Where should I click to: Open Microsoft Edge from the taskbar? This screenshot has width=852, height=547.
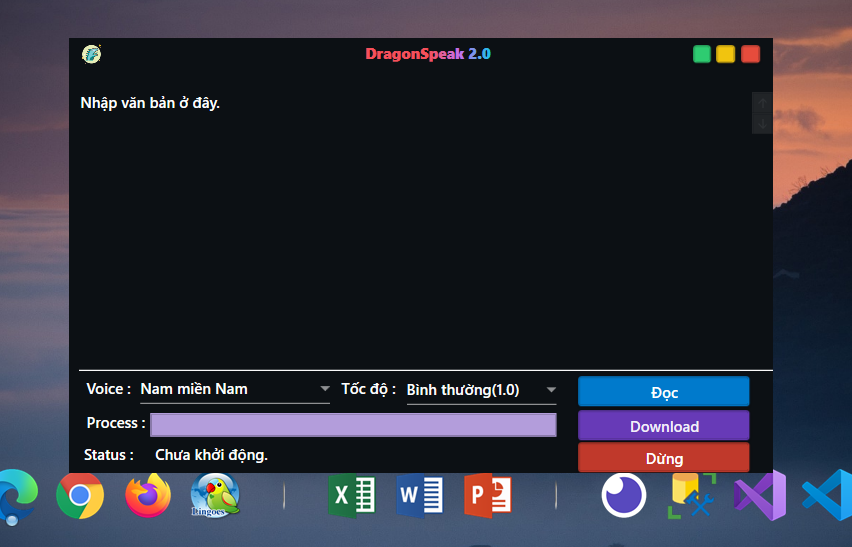pyautogui.click(x=17, y=496)
